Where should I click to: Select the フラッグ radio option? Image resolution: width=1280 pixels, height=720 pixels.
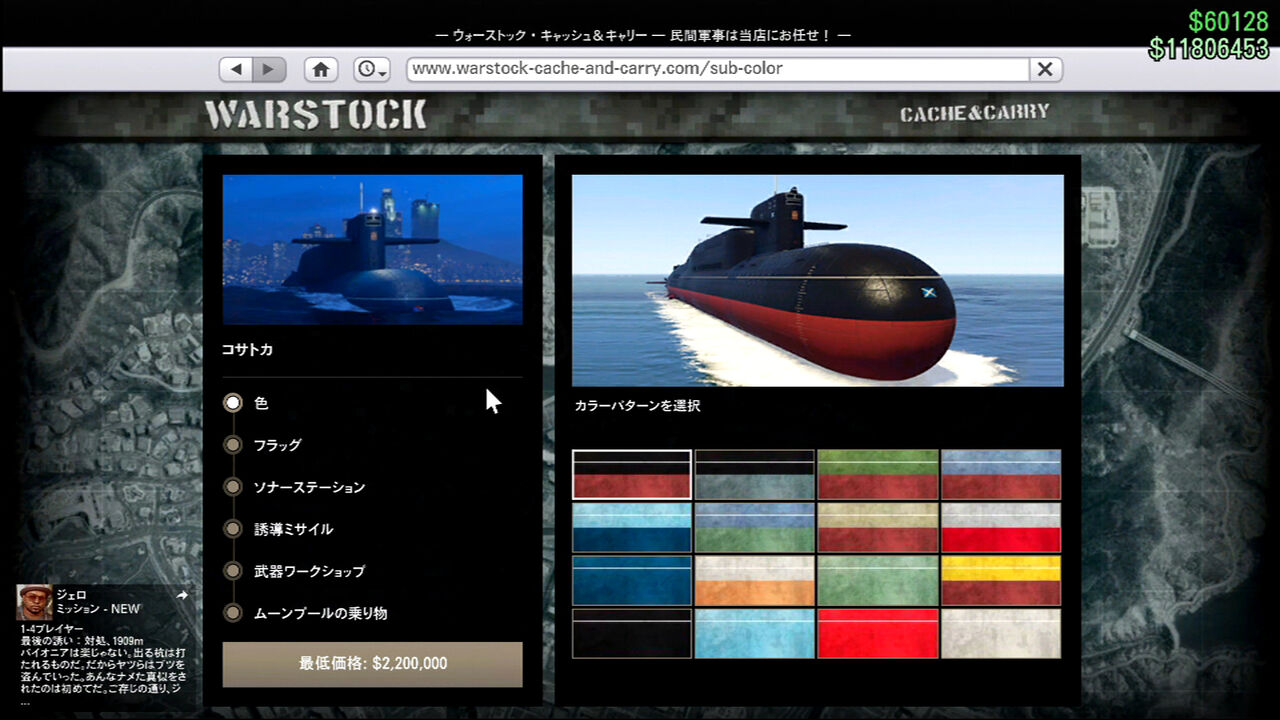point(233,445)
